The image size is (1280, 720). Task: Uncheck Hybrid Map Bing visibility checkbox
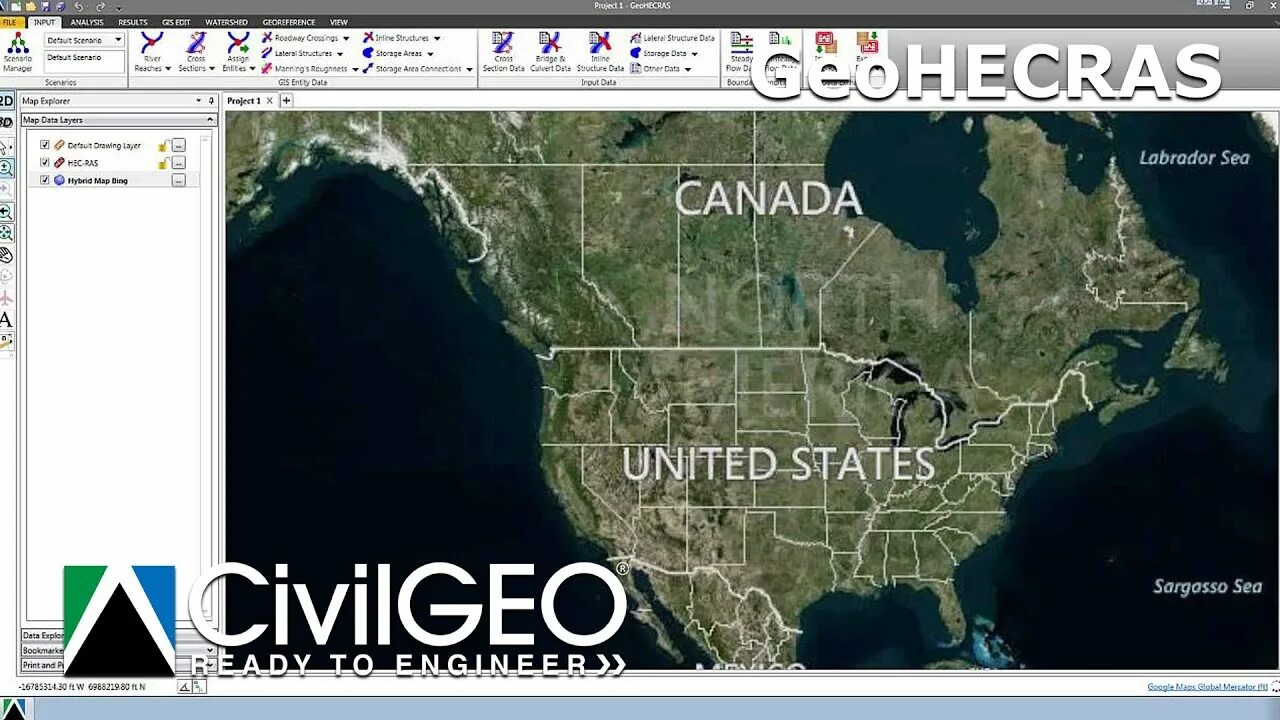[x=45, y=180]
